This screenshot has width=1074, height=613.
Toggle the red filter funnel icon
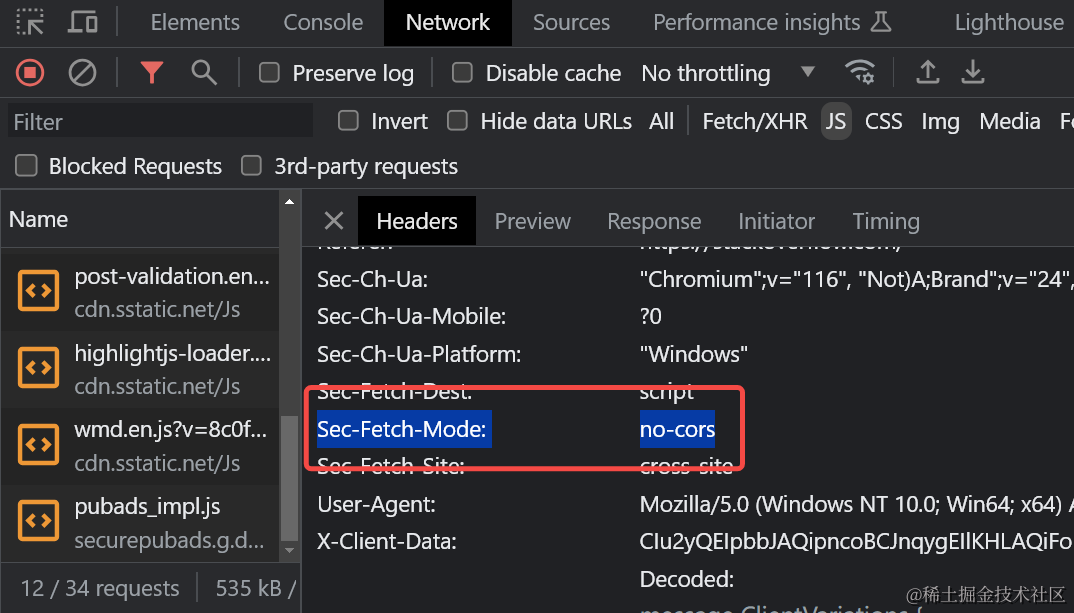pos(152,72)
